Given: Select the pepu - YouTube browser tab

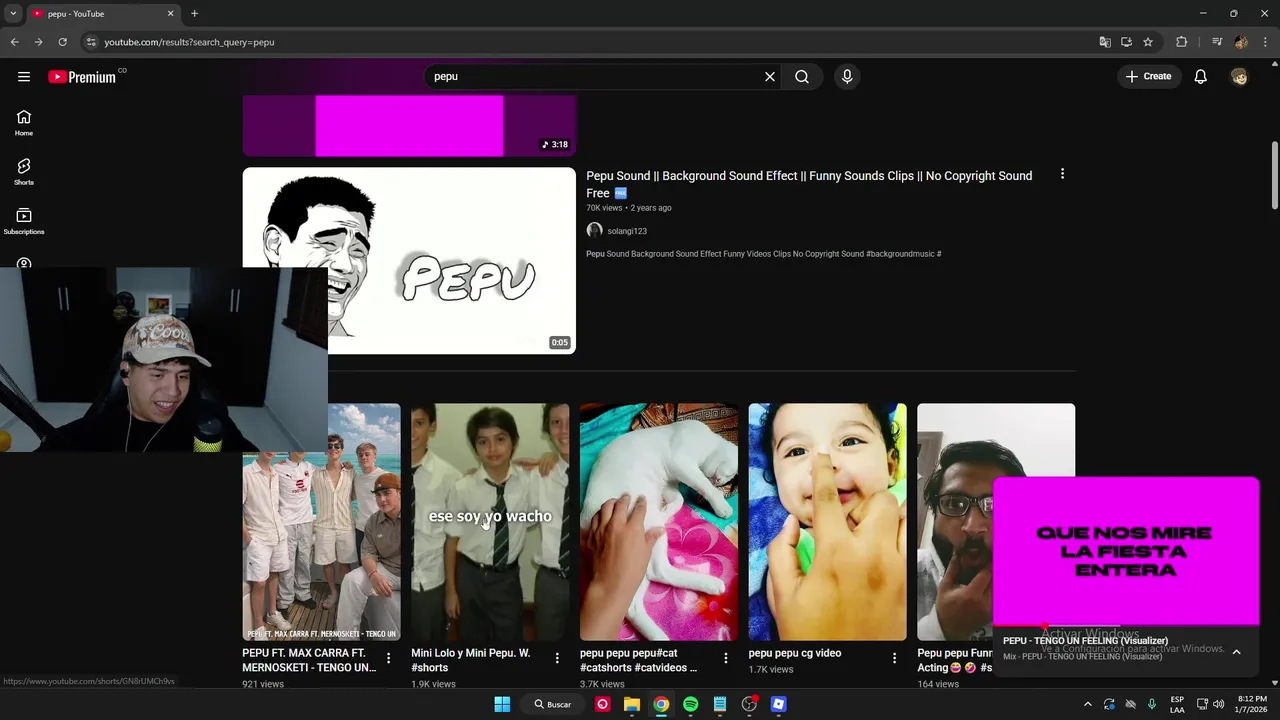Looking at the screenshot, I should [x=102, y=14].
